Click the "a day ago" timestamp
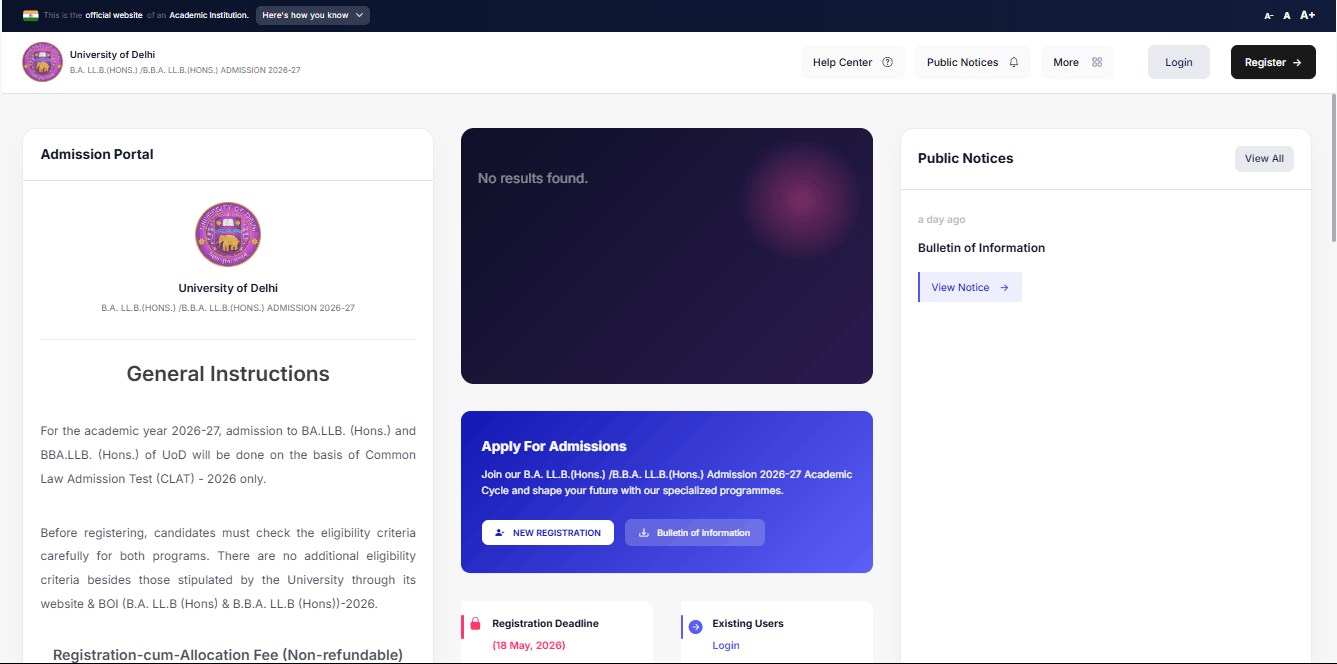Screen dimensions: 1337x664 (x=942, y=219)
